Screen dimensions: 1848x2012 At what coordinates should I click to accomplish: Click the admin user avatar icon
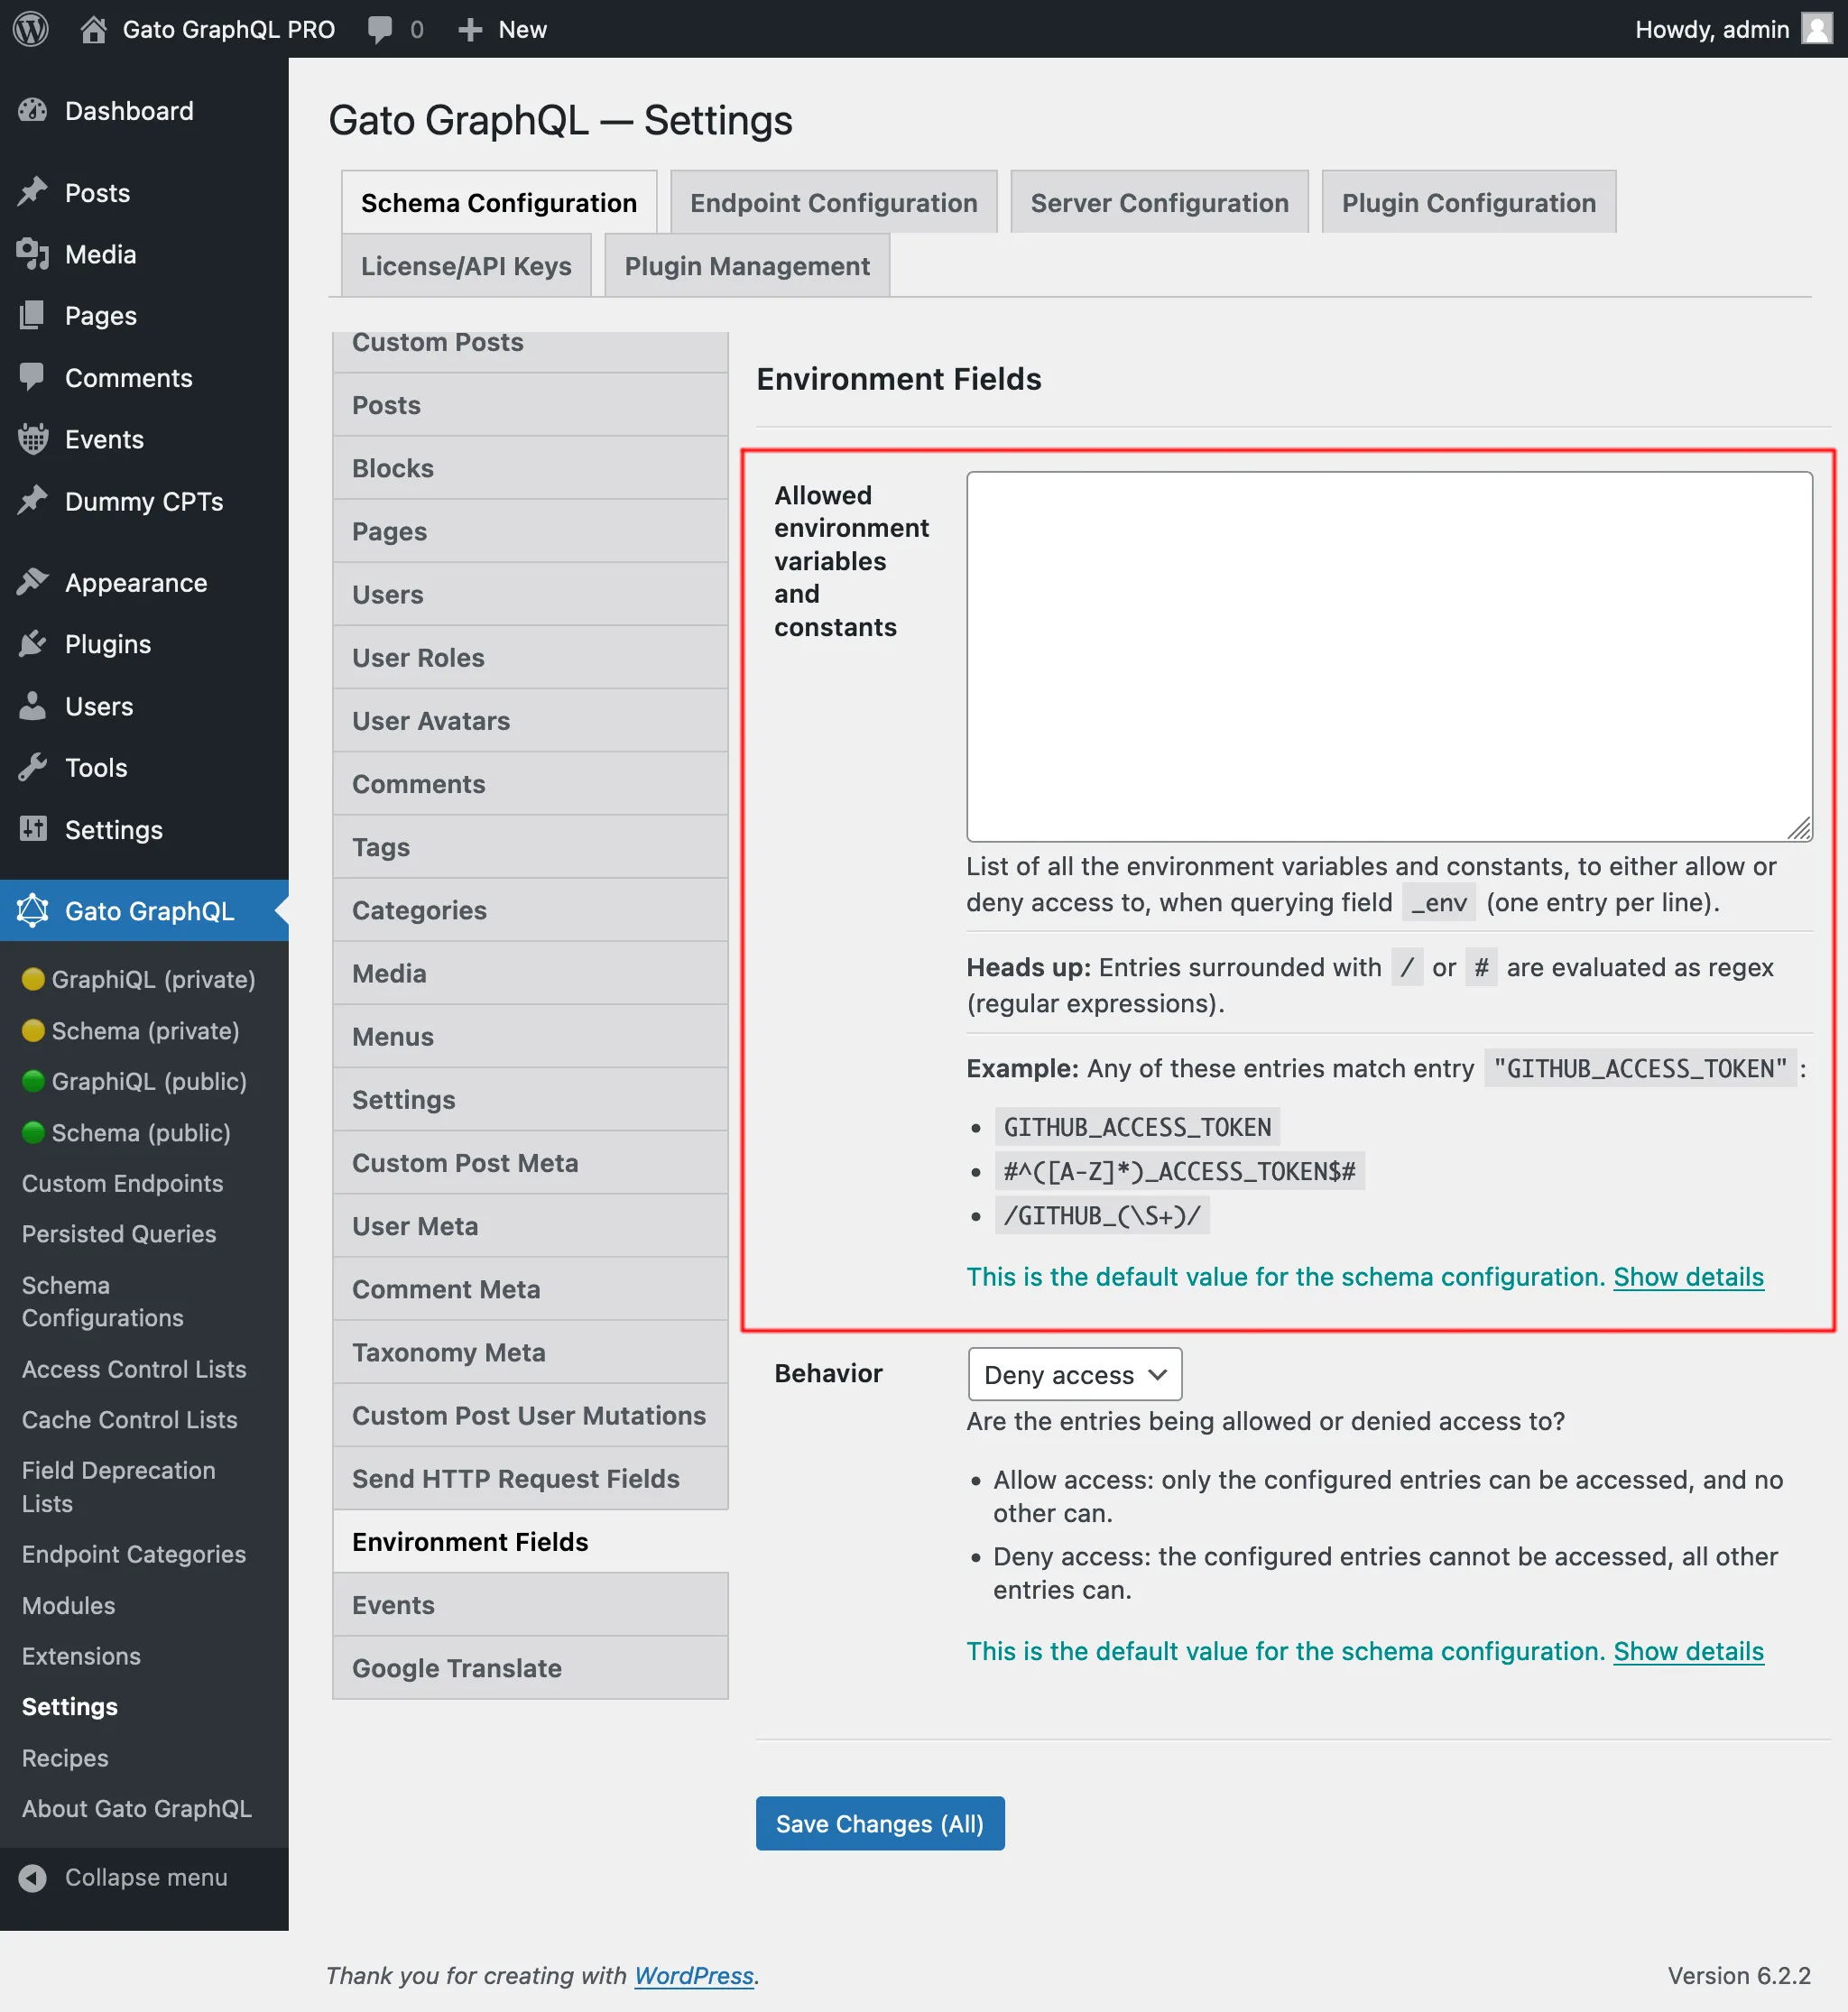(x=1816, y=28)
